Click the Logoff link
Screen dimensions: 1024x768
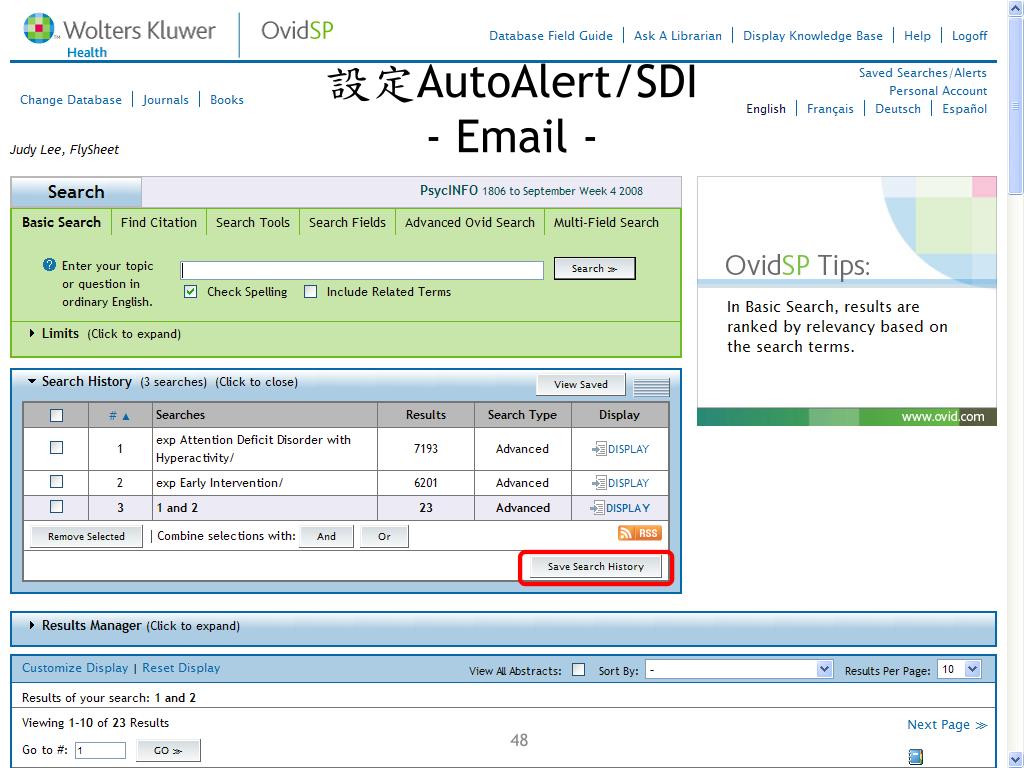(969, 36)
